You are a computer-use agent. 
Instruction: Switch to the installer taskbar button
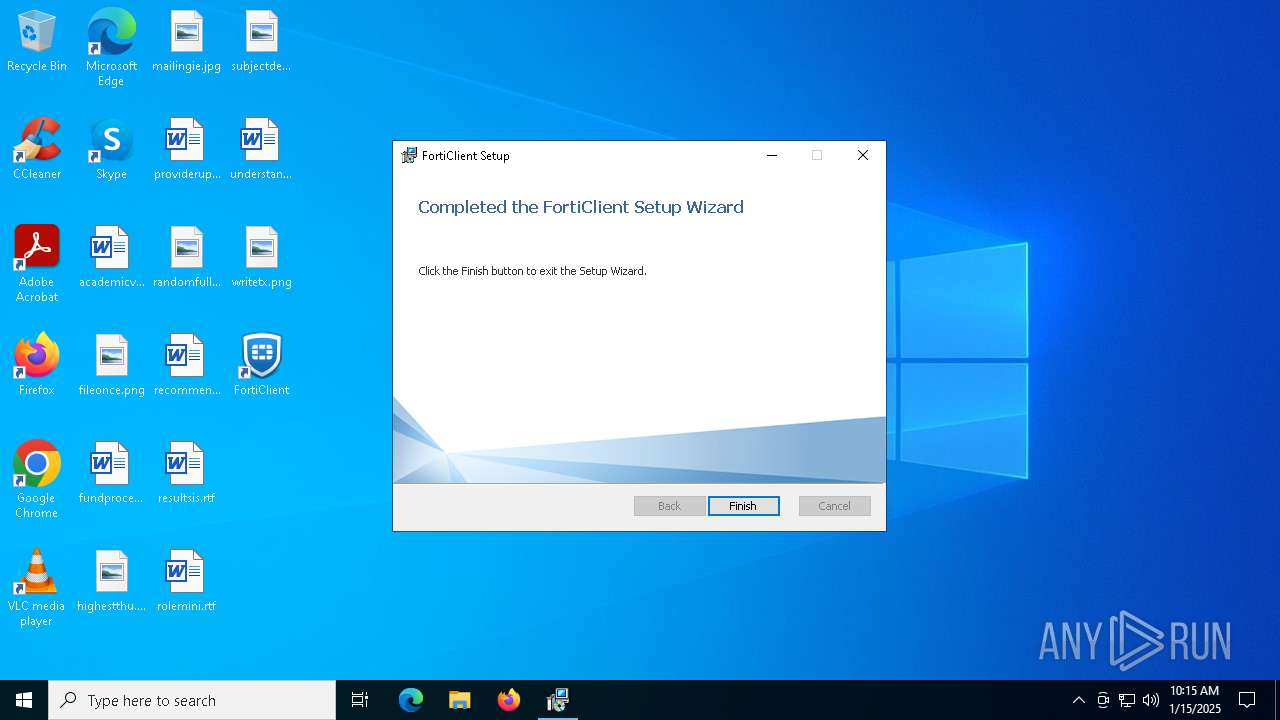557,700
